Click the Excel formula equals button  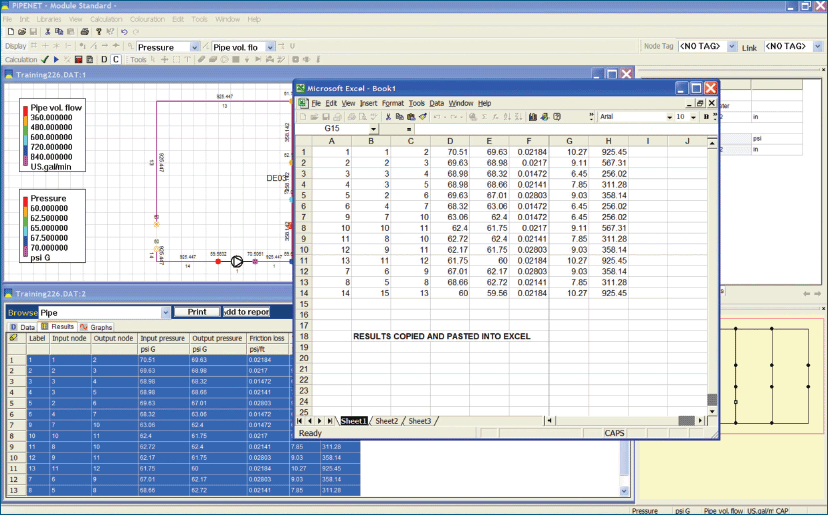tap(409, 129)
